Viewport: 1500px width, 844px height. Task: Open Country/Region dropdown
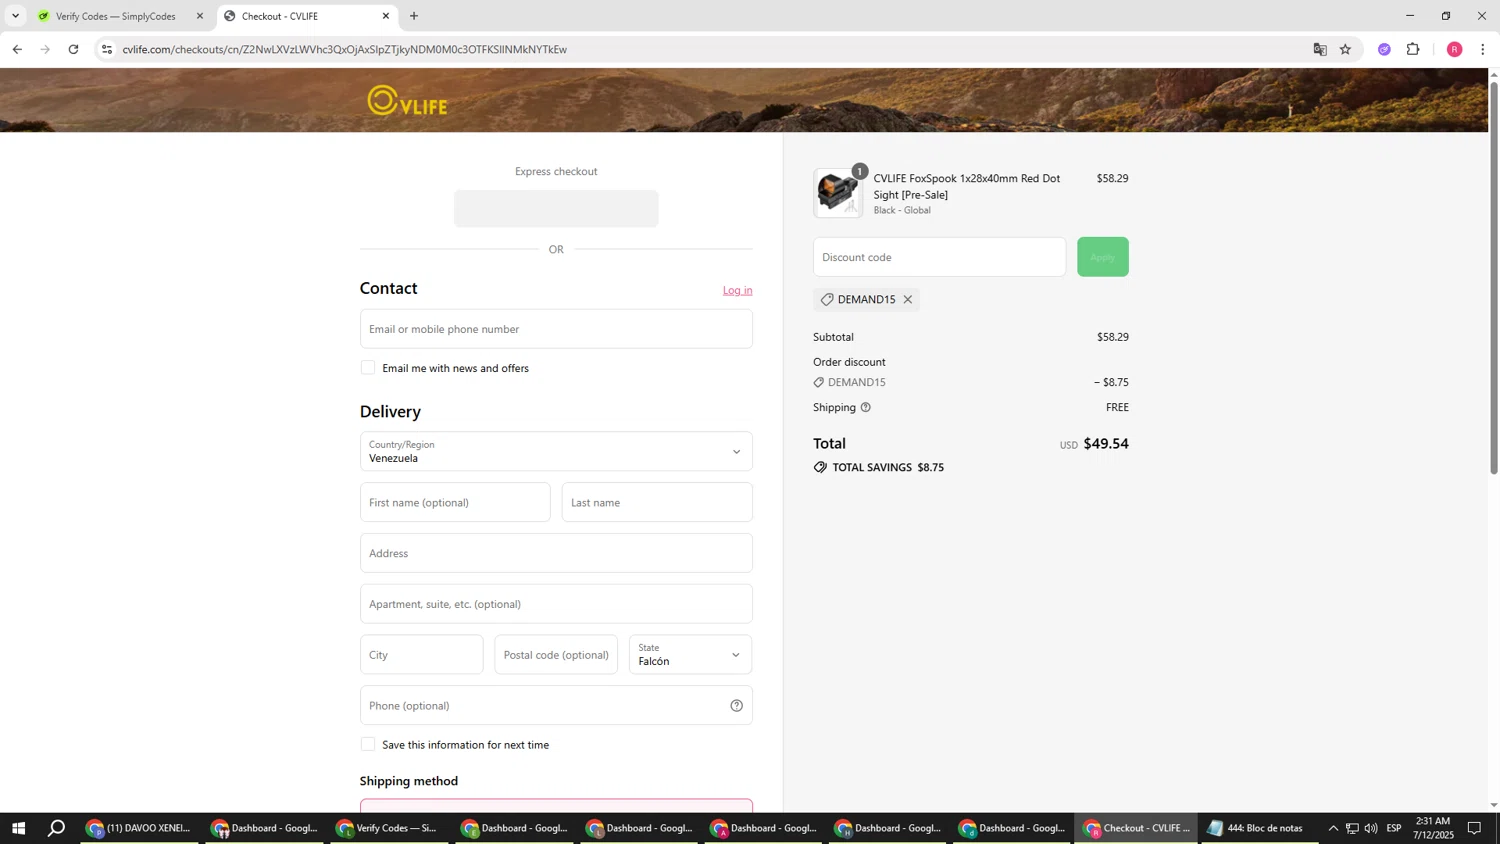(x=556, y=451)
